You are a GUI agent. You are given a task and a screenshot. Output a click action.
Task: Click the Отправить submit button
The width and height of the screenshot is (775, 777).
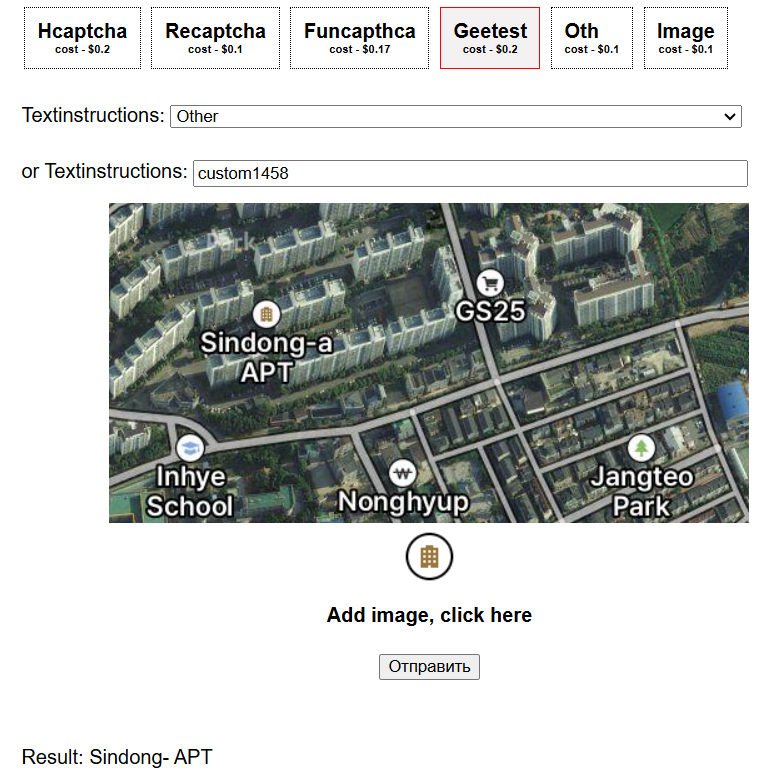pos(429,667)
